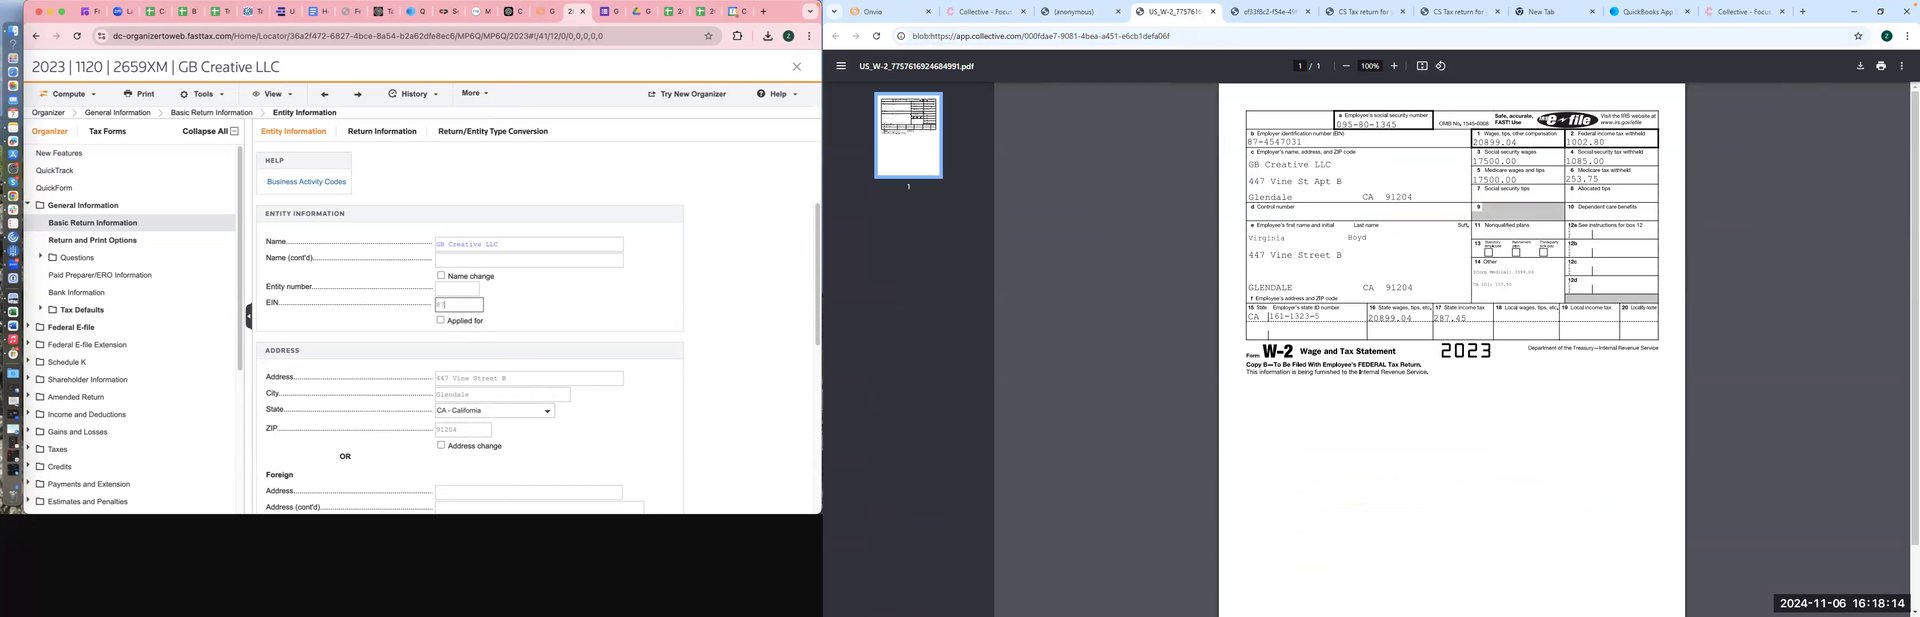
Task: Toggle PDF fit to page icon
Action: (1422, 66)
